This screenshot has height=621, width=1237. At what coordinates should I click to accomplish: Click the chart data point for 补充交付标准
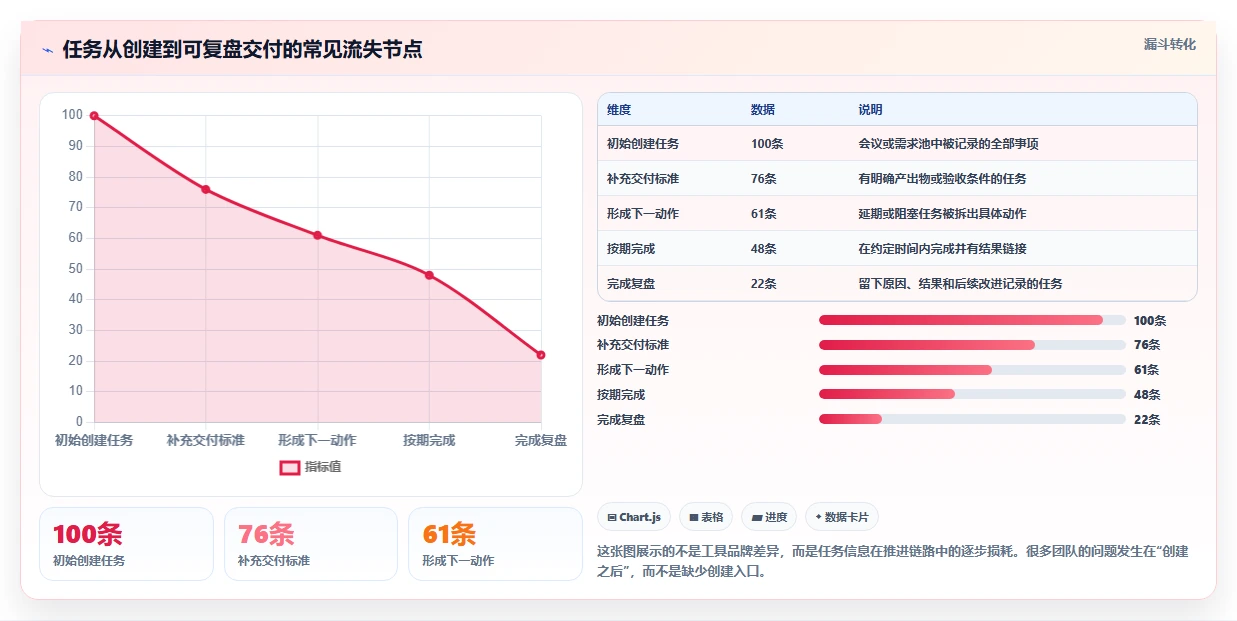(x=206, y=189)
